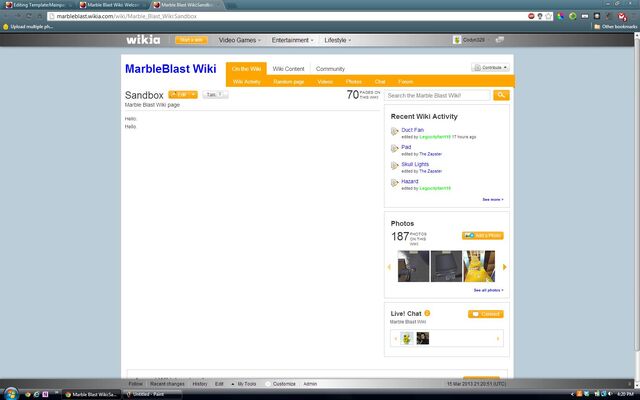This screenshot has width=640, height=400.
Task: Open the Hazard link
Action: point(410,181)
